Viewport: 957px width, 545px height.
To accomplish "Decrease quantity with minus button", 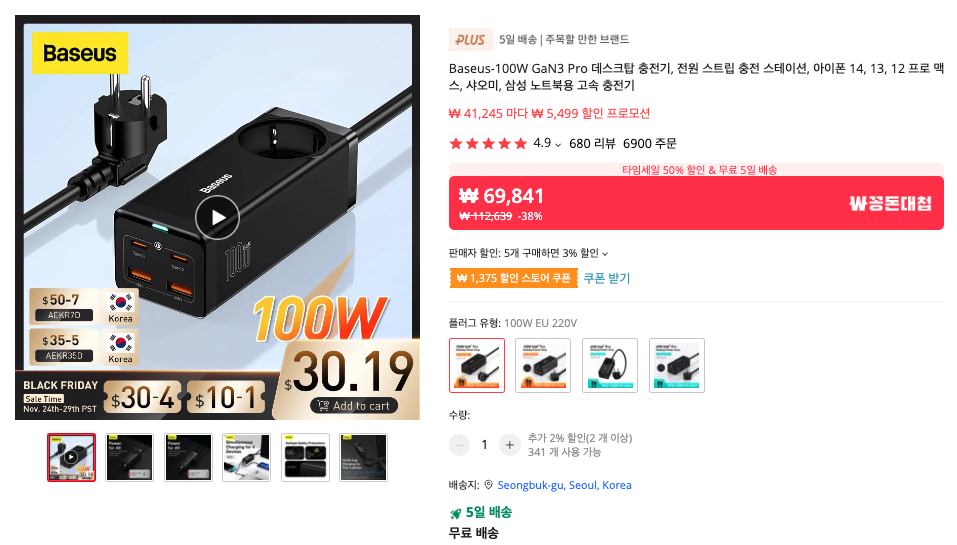I will click(460, 445).
